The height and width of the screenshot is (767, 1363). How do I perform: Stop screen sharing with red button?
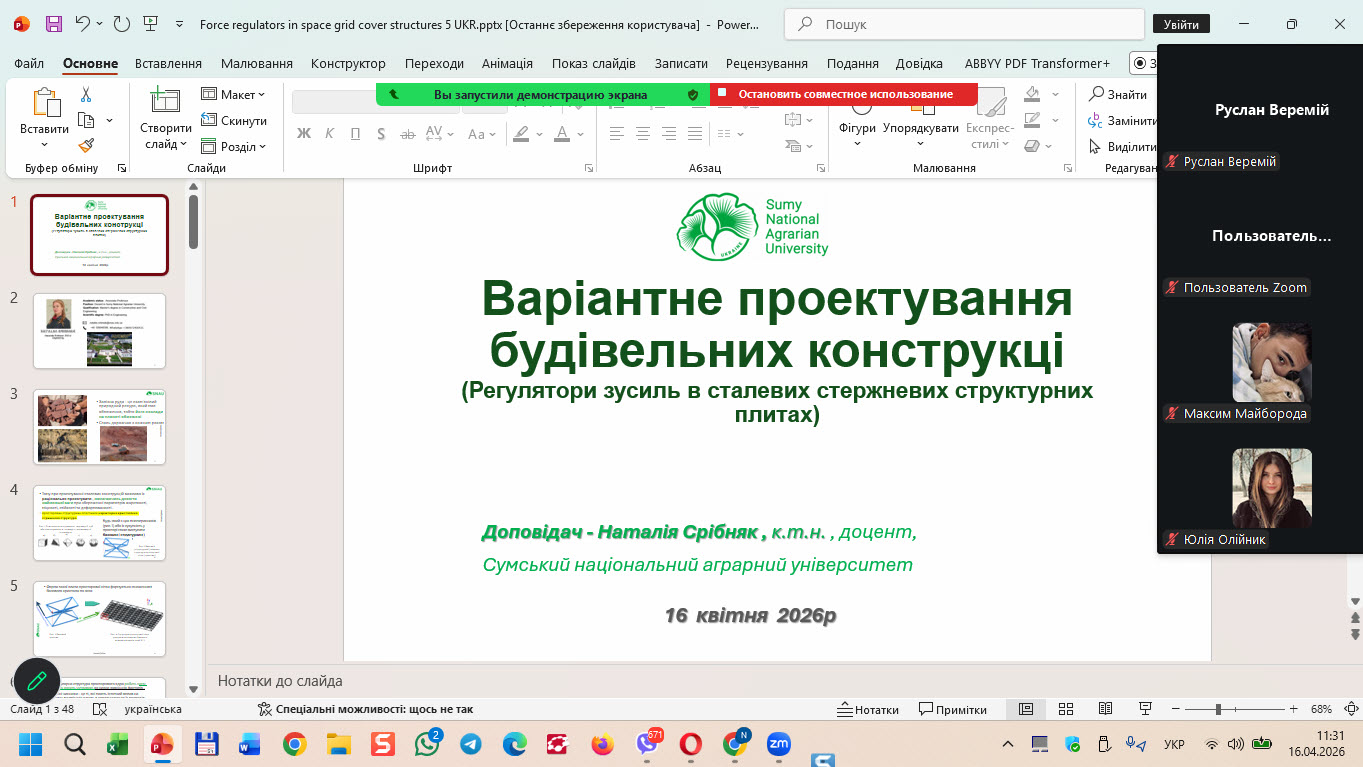tap(843, 94)
